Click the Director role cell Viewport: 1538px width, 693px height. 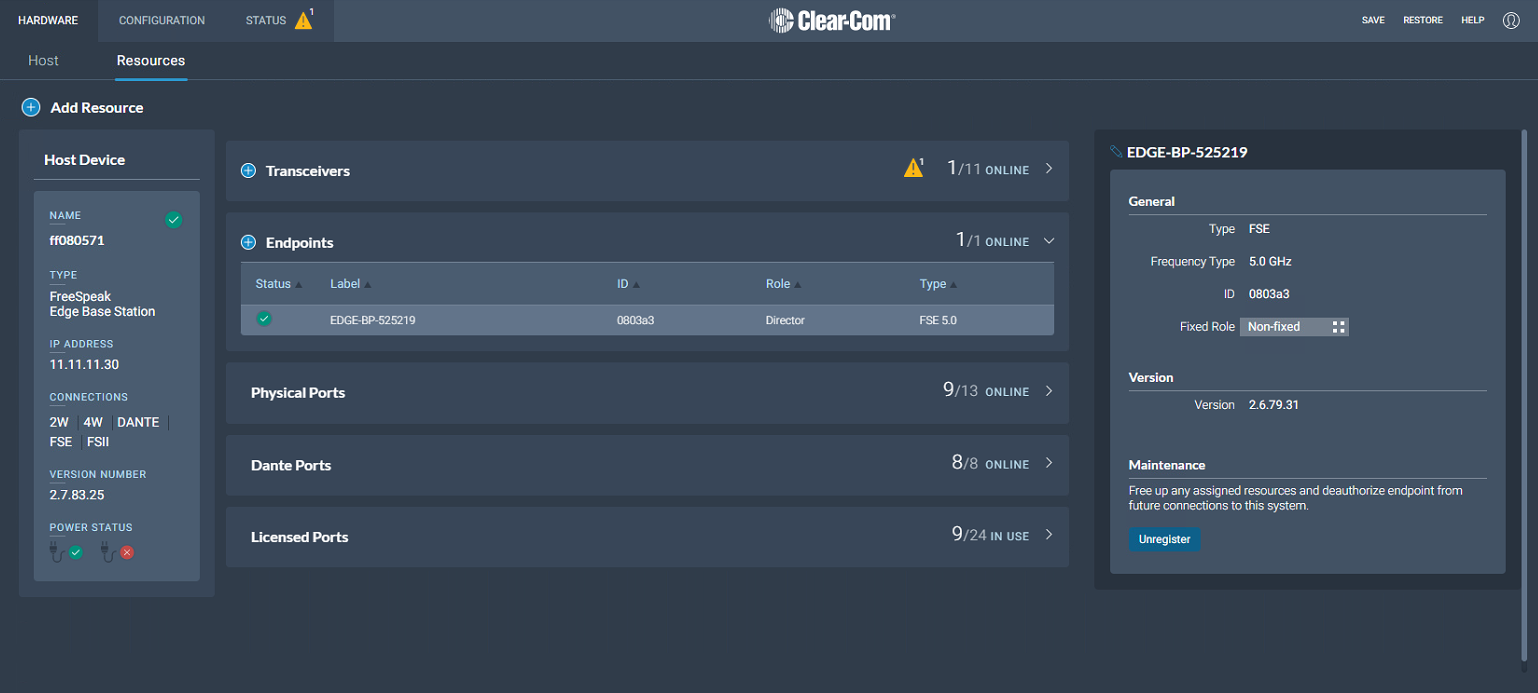(785, 320)
